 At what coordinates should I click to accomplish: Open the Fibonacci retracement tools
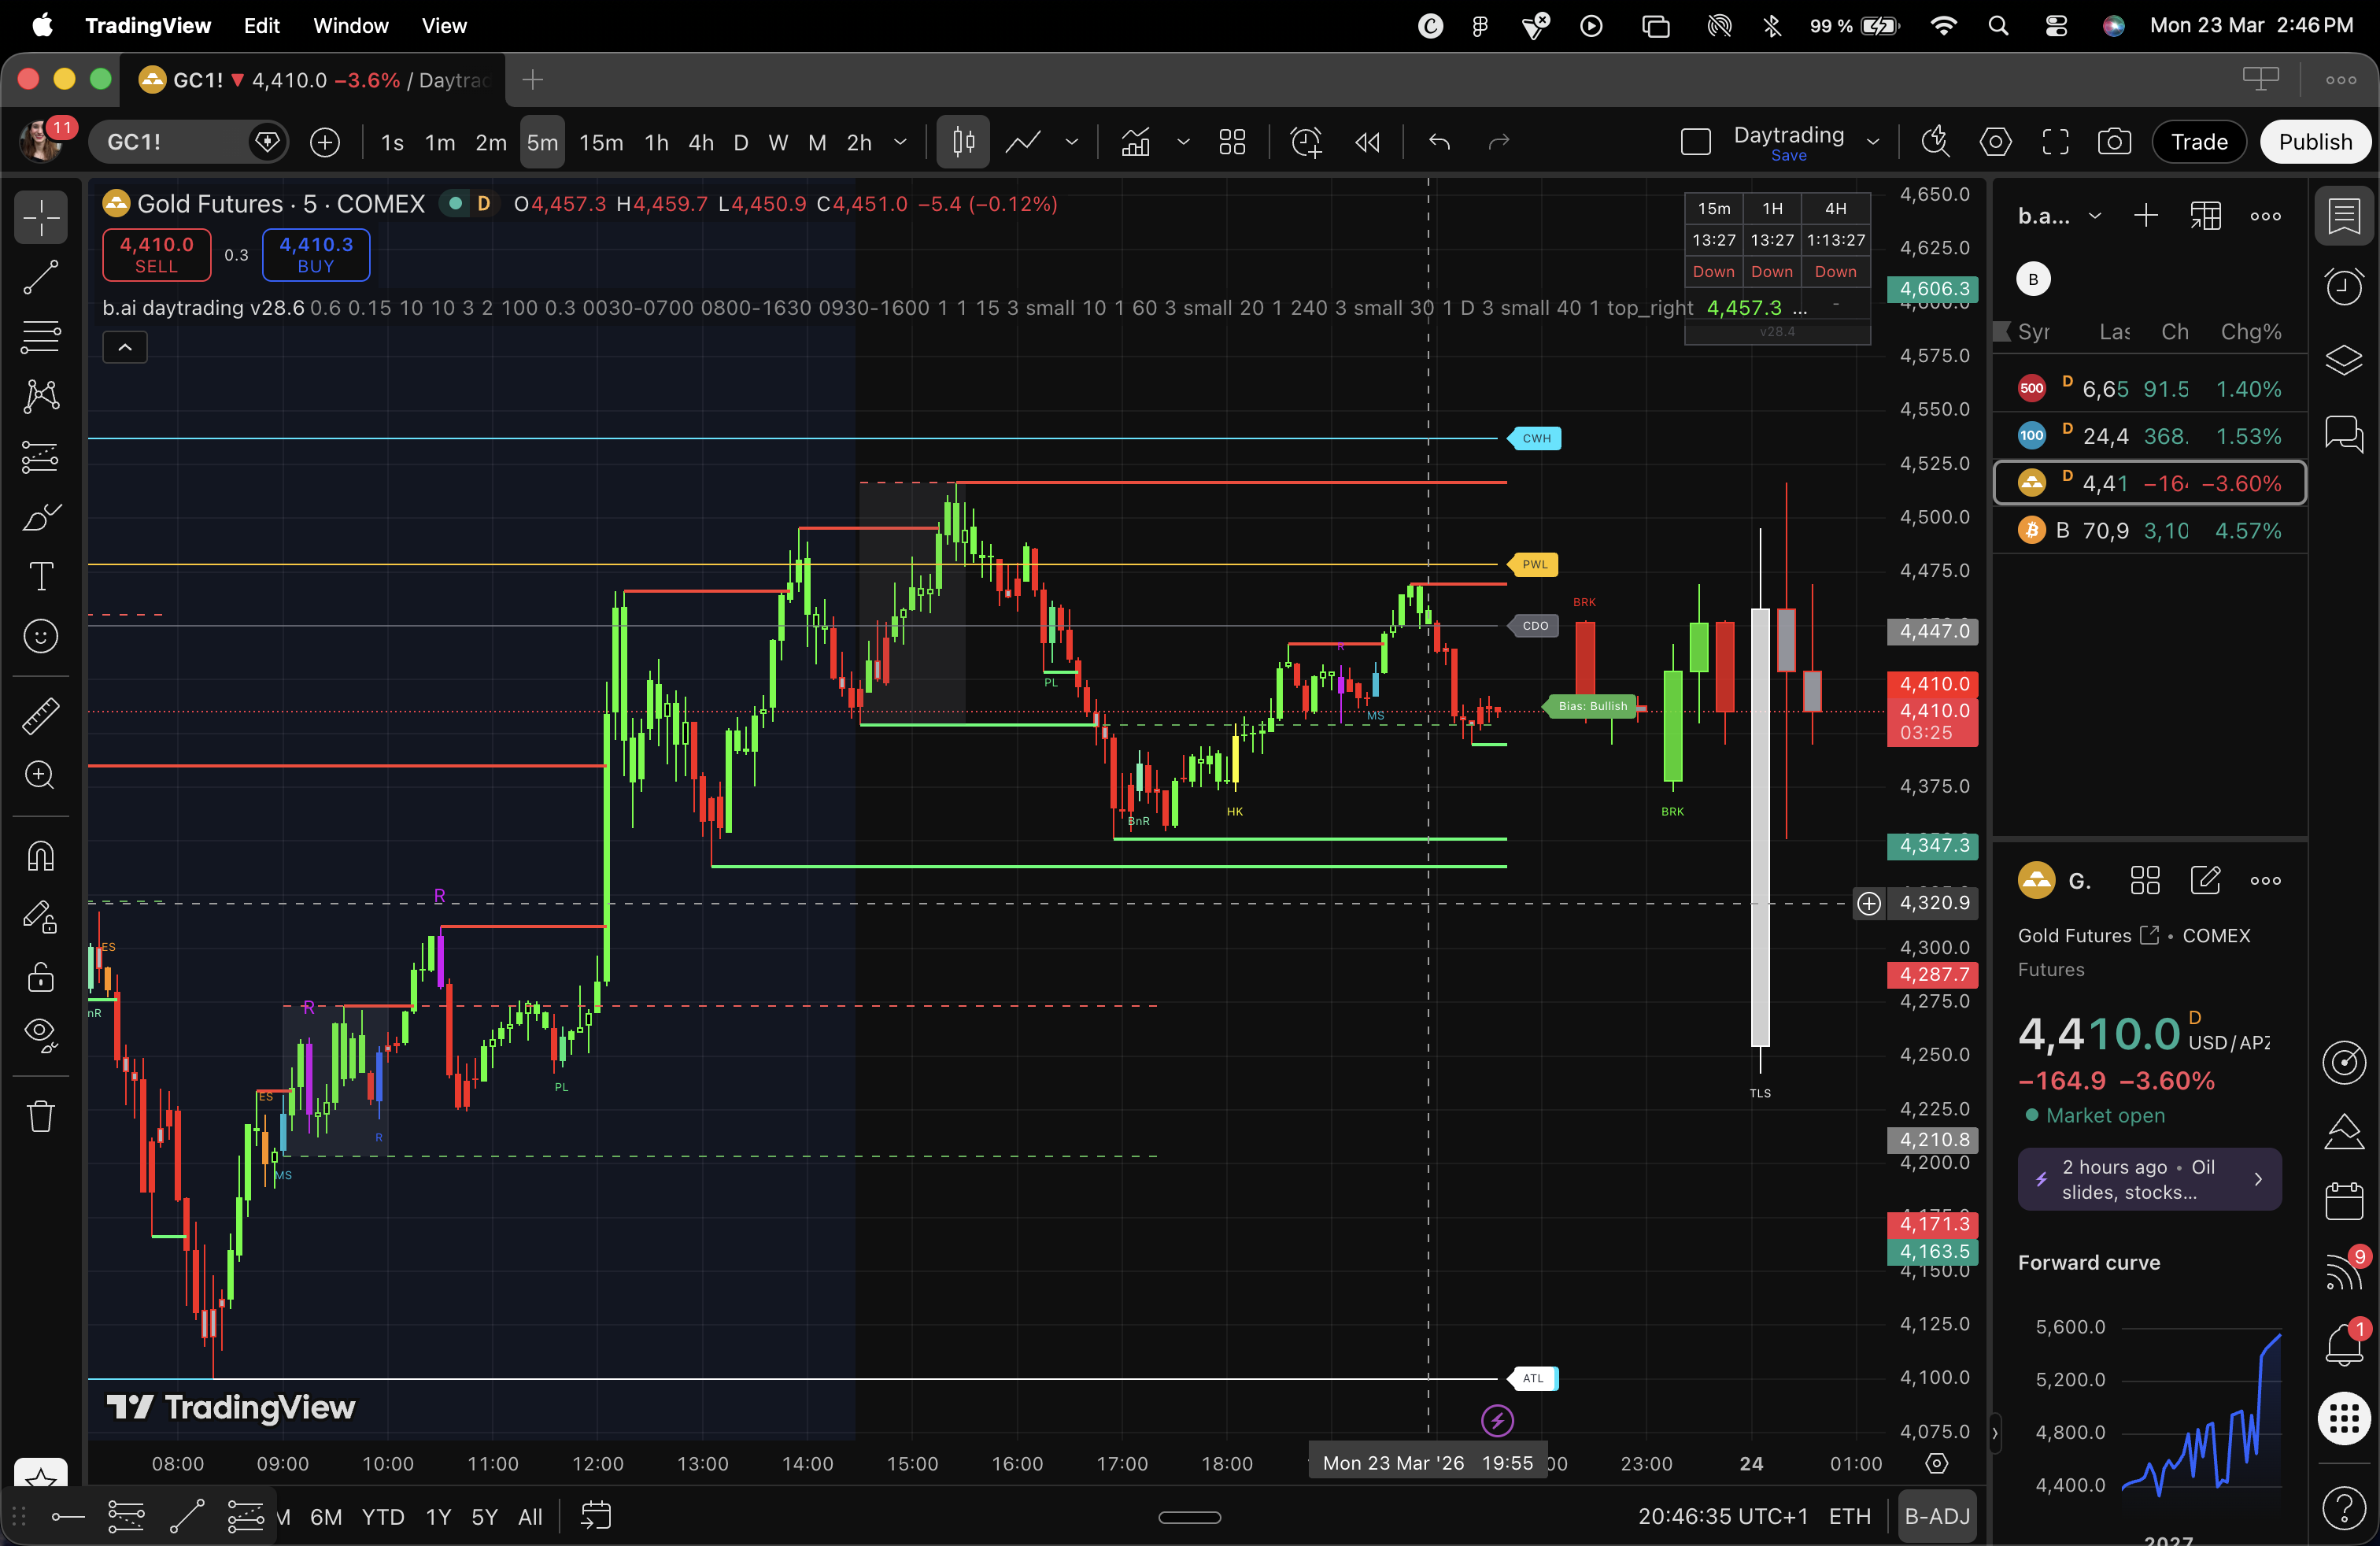pos(41,337)
